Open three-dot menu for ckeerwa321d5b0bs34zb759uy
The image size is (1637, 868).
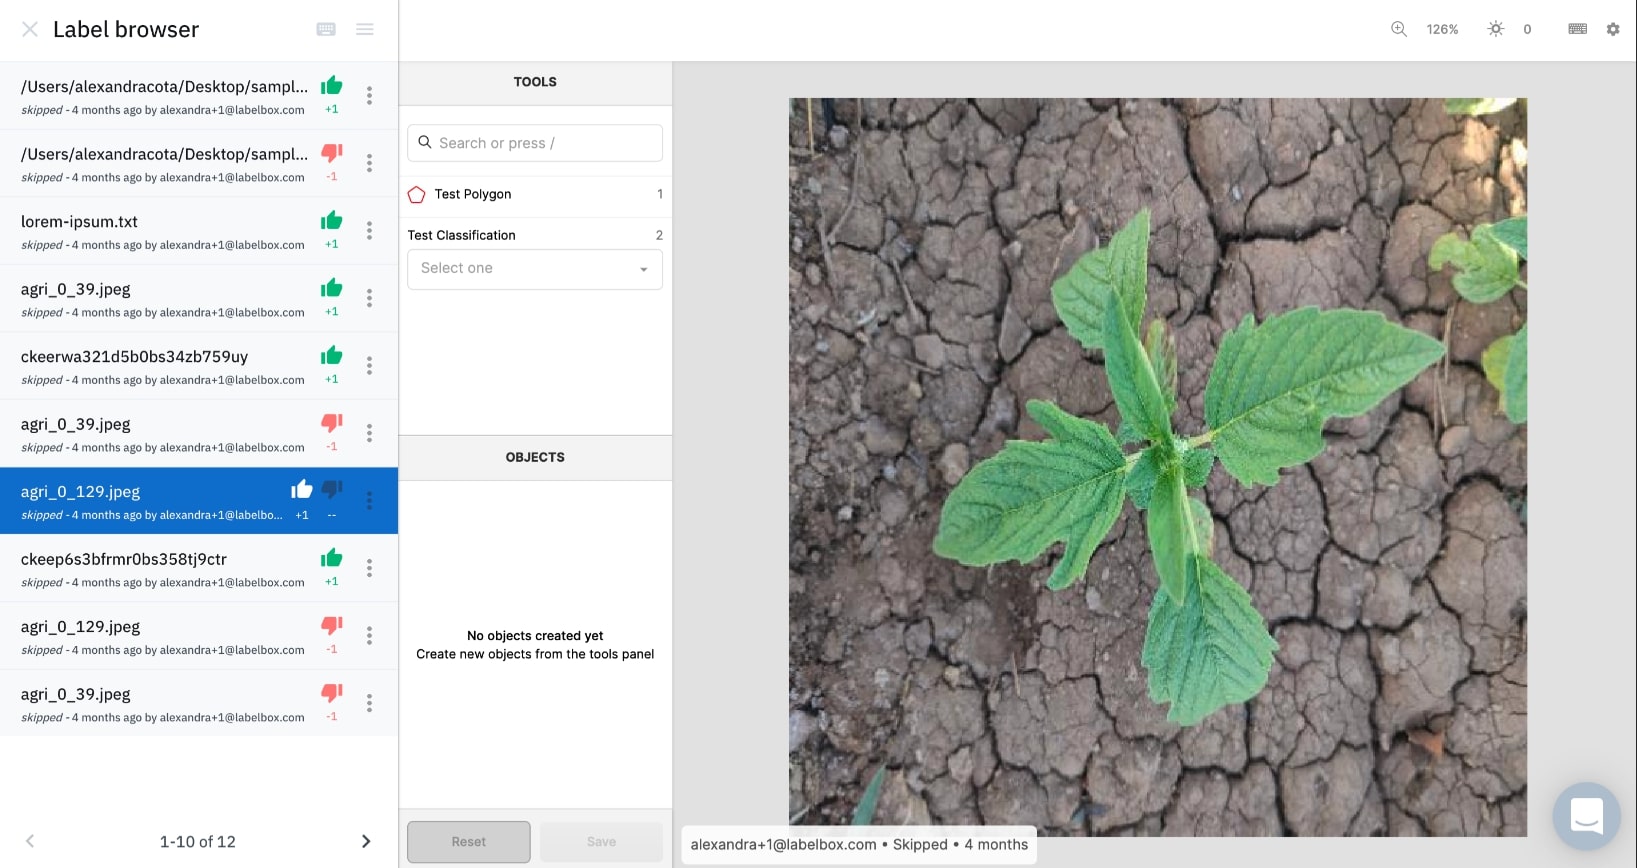(x=369, y=366)
